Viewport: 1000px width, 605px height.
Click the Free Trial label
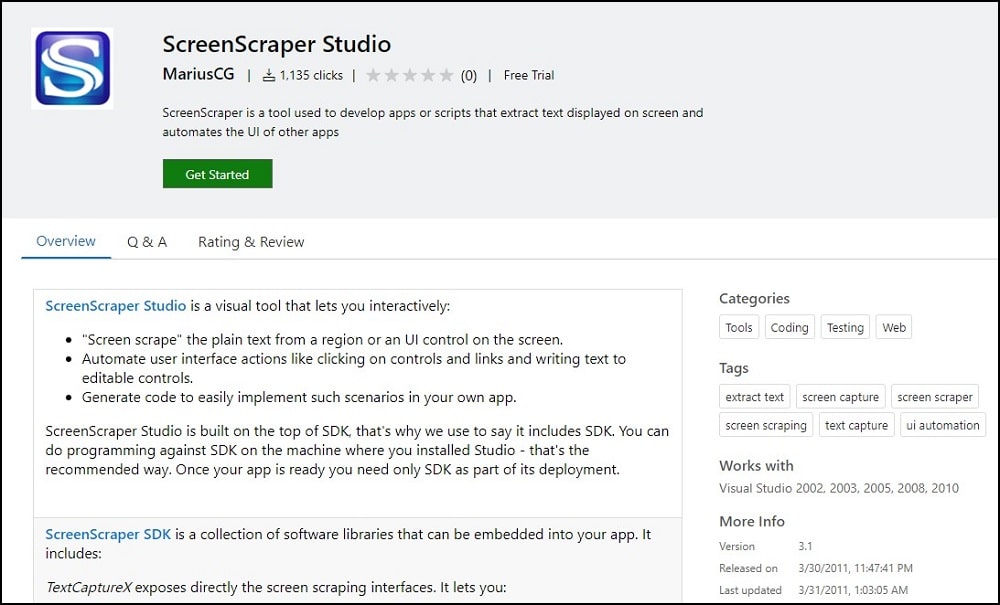tap(529, 75)
